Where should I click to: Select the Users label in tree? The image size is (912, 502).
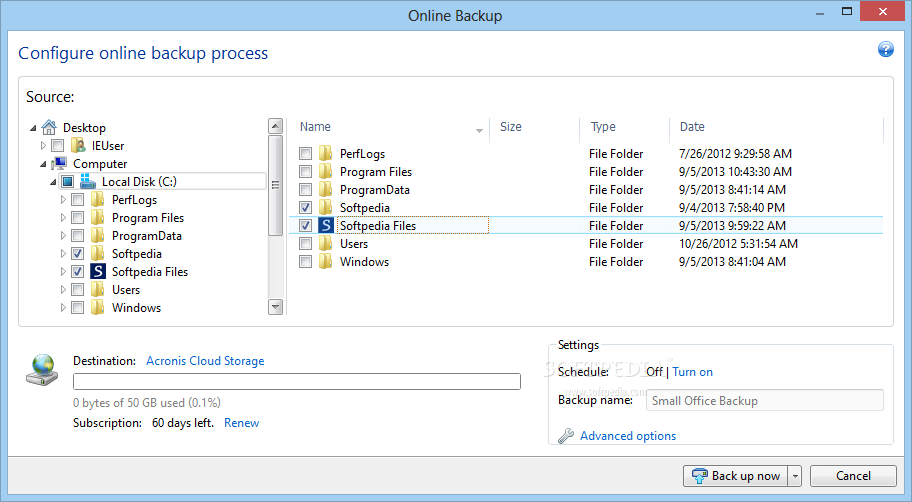126,290
